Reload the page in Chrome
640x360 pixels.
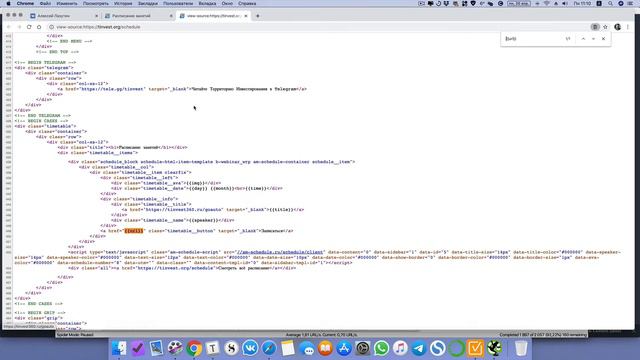(29, 27)
